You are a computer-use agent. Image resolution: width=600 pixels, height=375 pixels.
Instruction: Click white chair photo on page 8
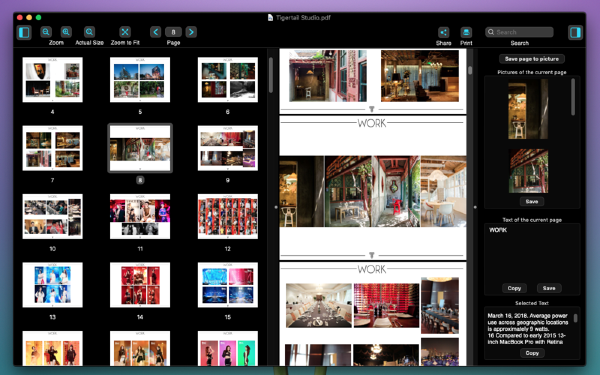[x=443, y=191]
